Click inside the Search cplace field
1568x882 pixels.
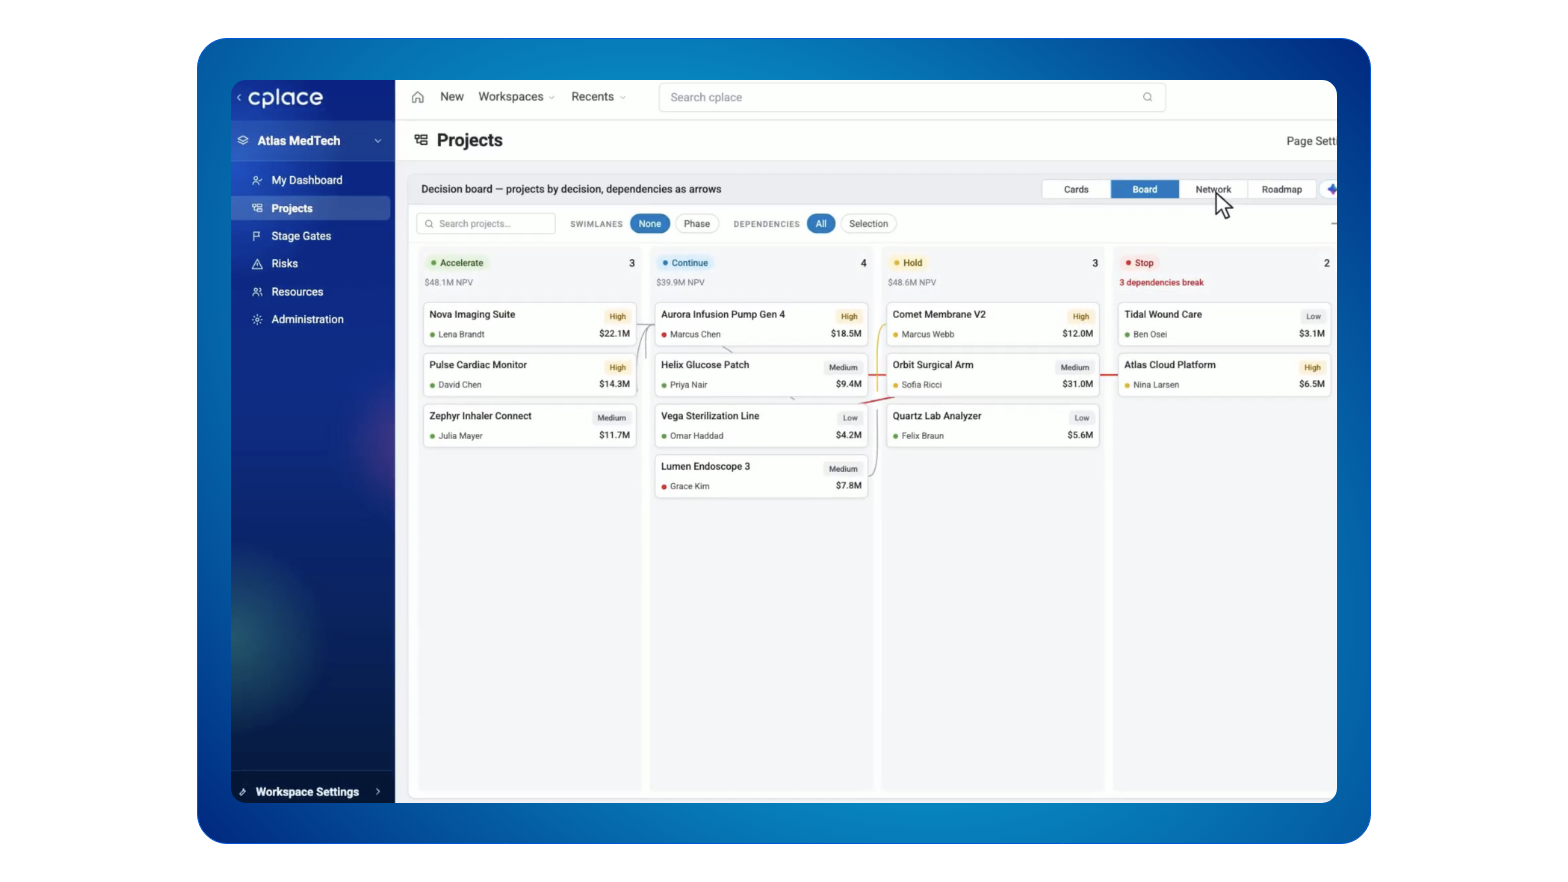pyautogui.click(x=912, y=97)
